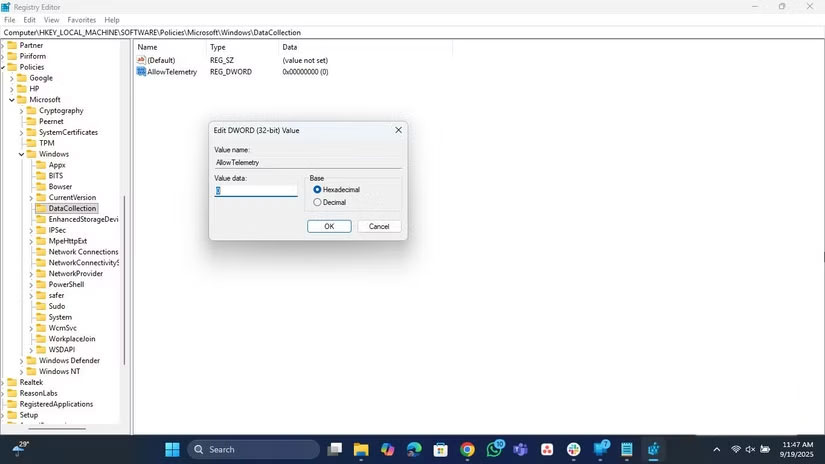Open the Notepad taskbar icon
Image resolution: width=825 pixels, height=464 pixels.
coord(627,449)
